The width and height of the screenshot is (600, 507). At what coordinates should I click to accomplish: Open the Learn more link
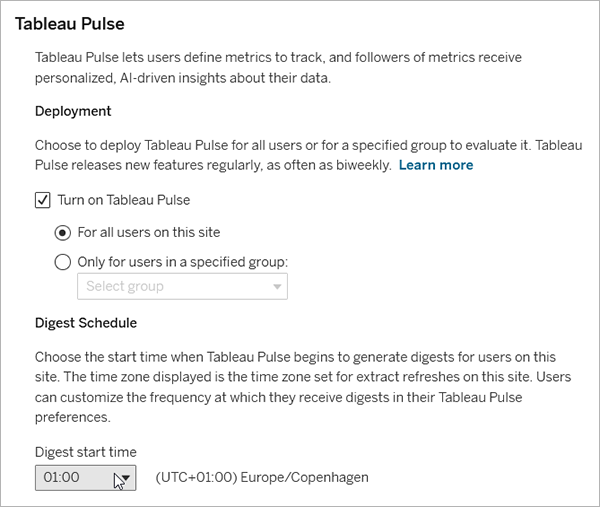click(x=435, y=164)
